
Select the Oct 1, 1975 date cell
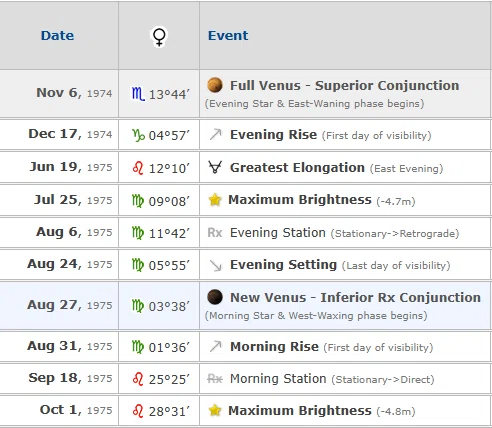[x=59, y=410]
